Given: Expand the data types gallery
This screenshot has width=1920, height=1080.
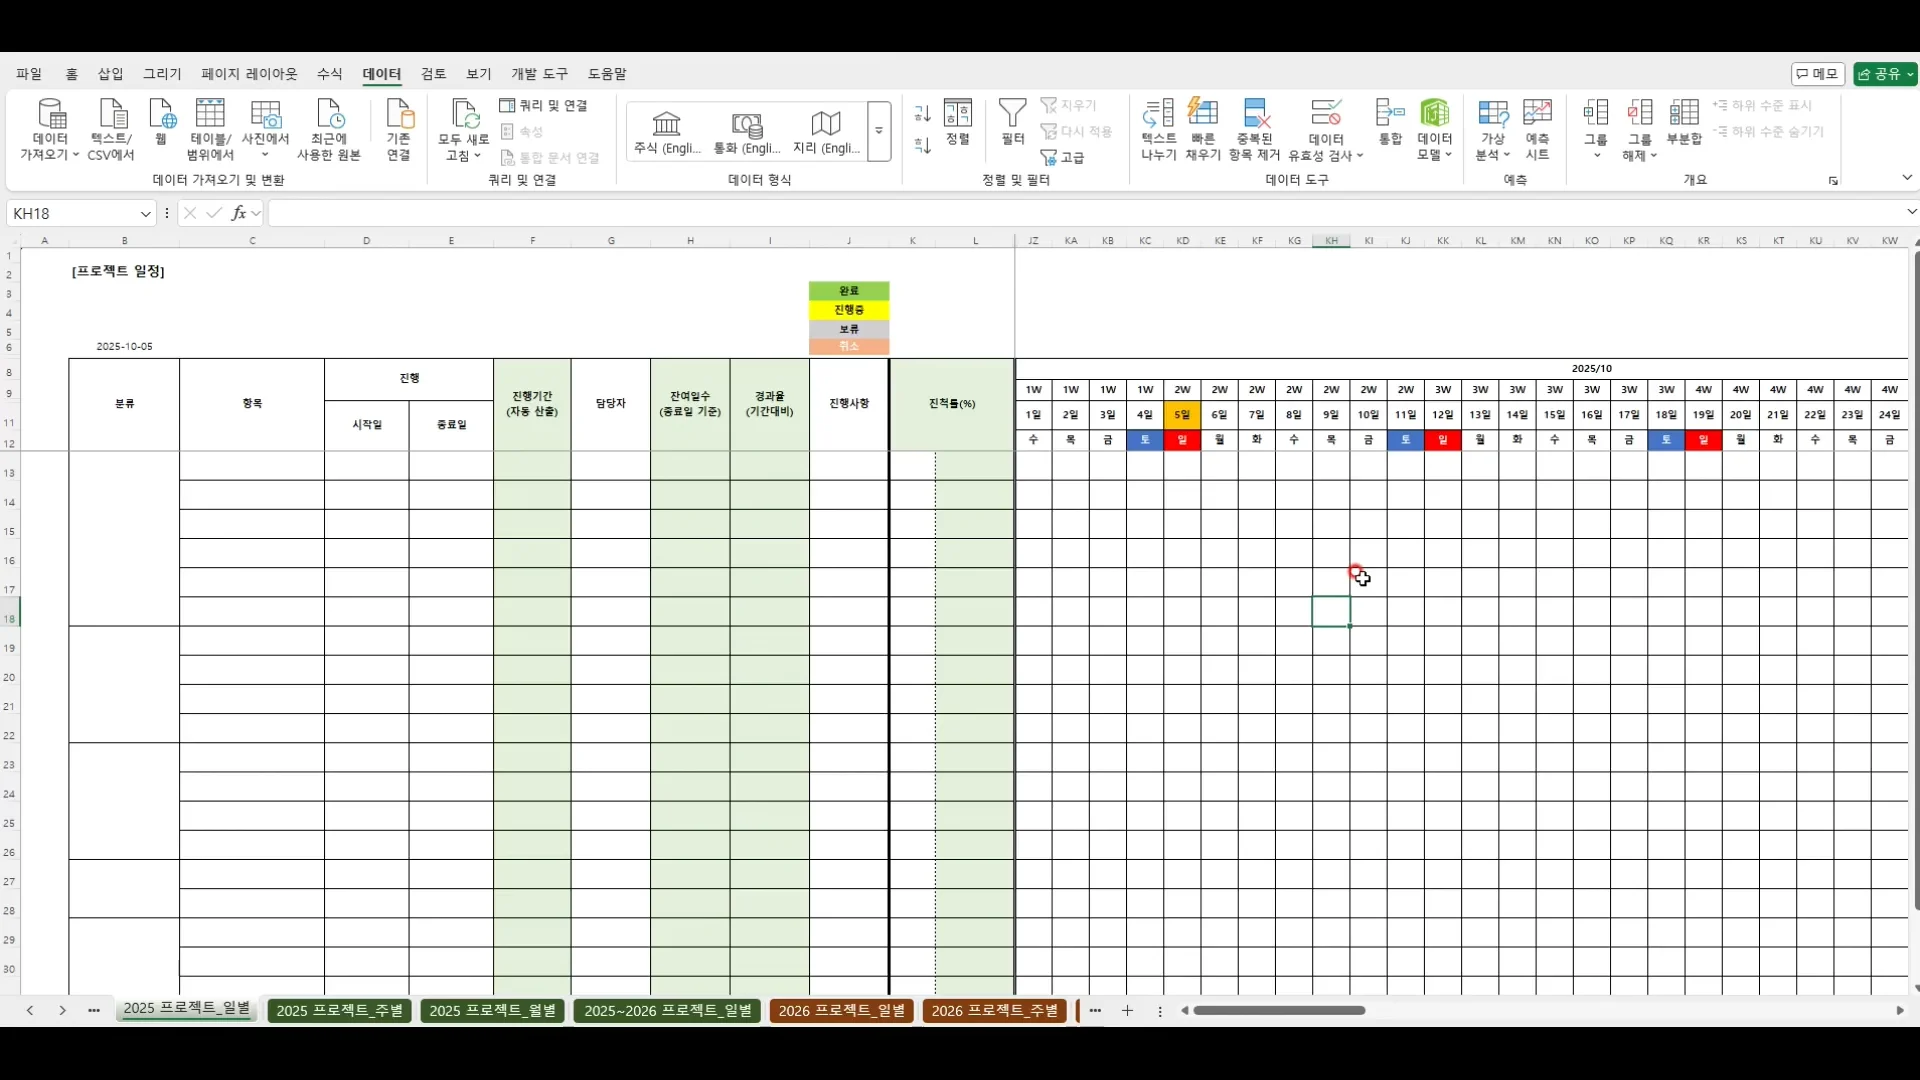Looking at the screenshot, I should click(879, 131).
